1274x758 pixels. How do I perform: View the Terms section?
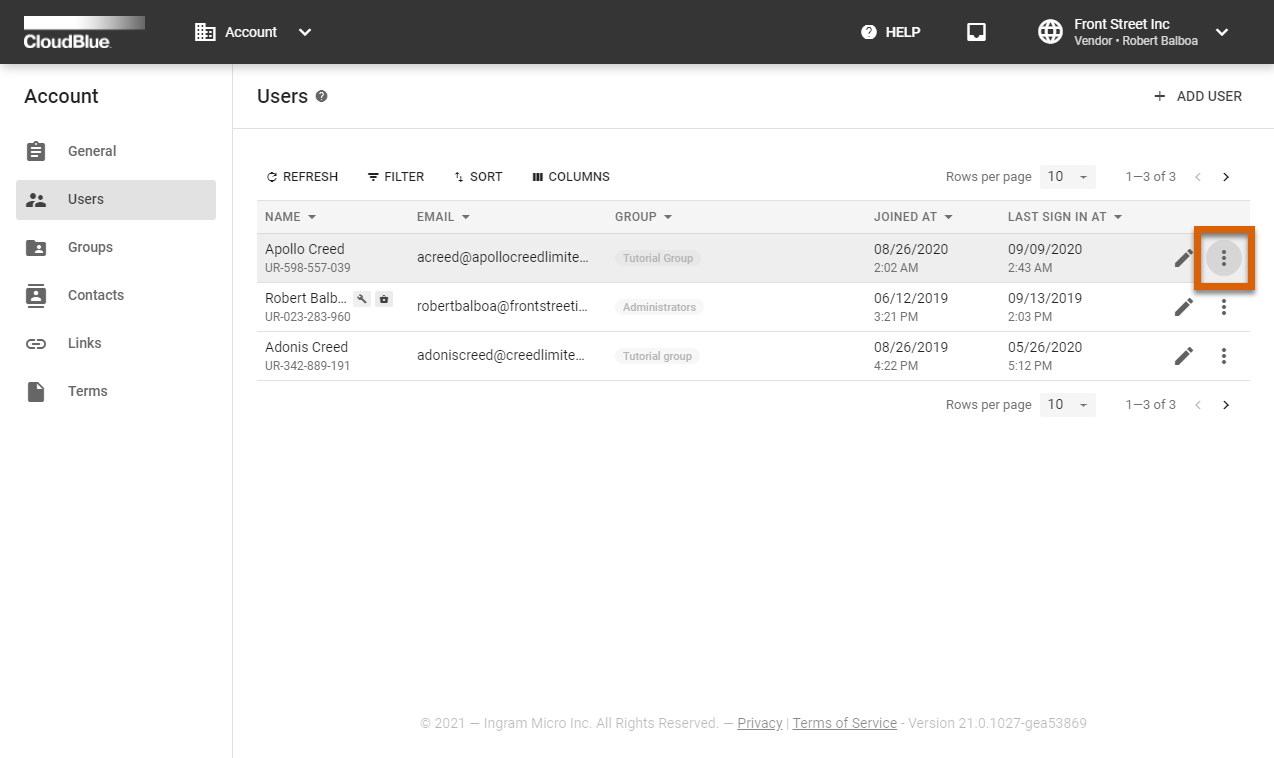click(87, 391)
